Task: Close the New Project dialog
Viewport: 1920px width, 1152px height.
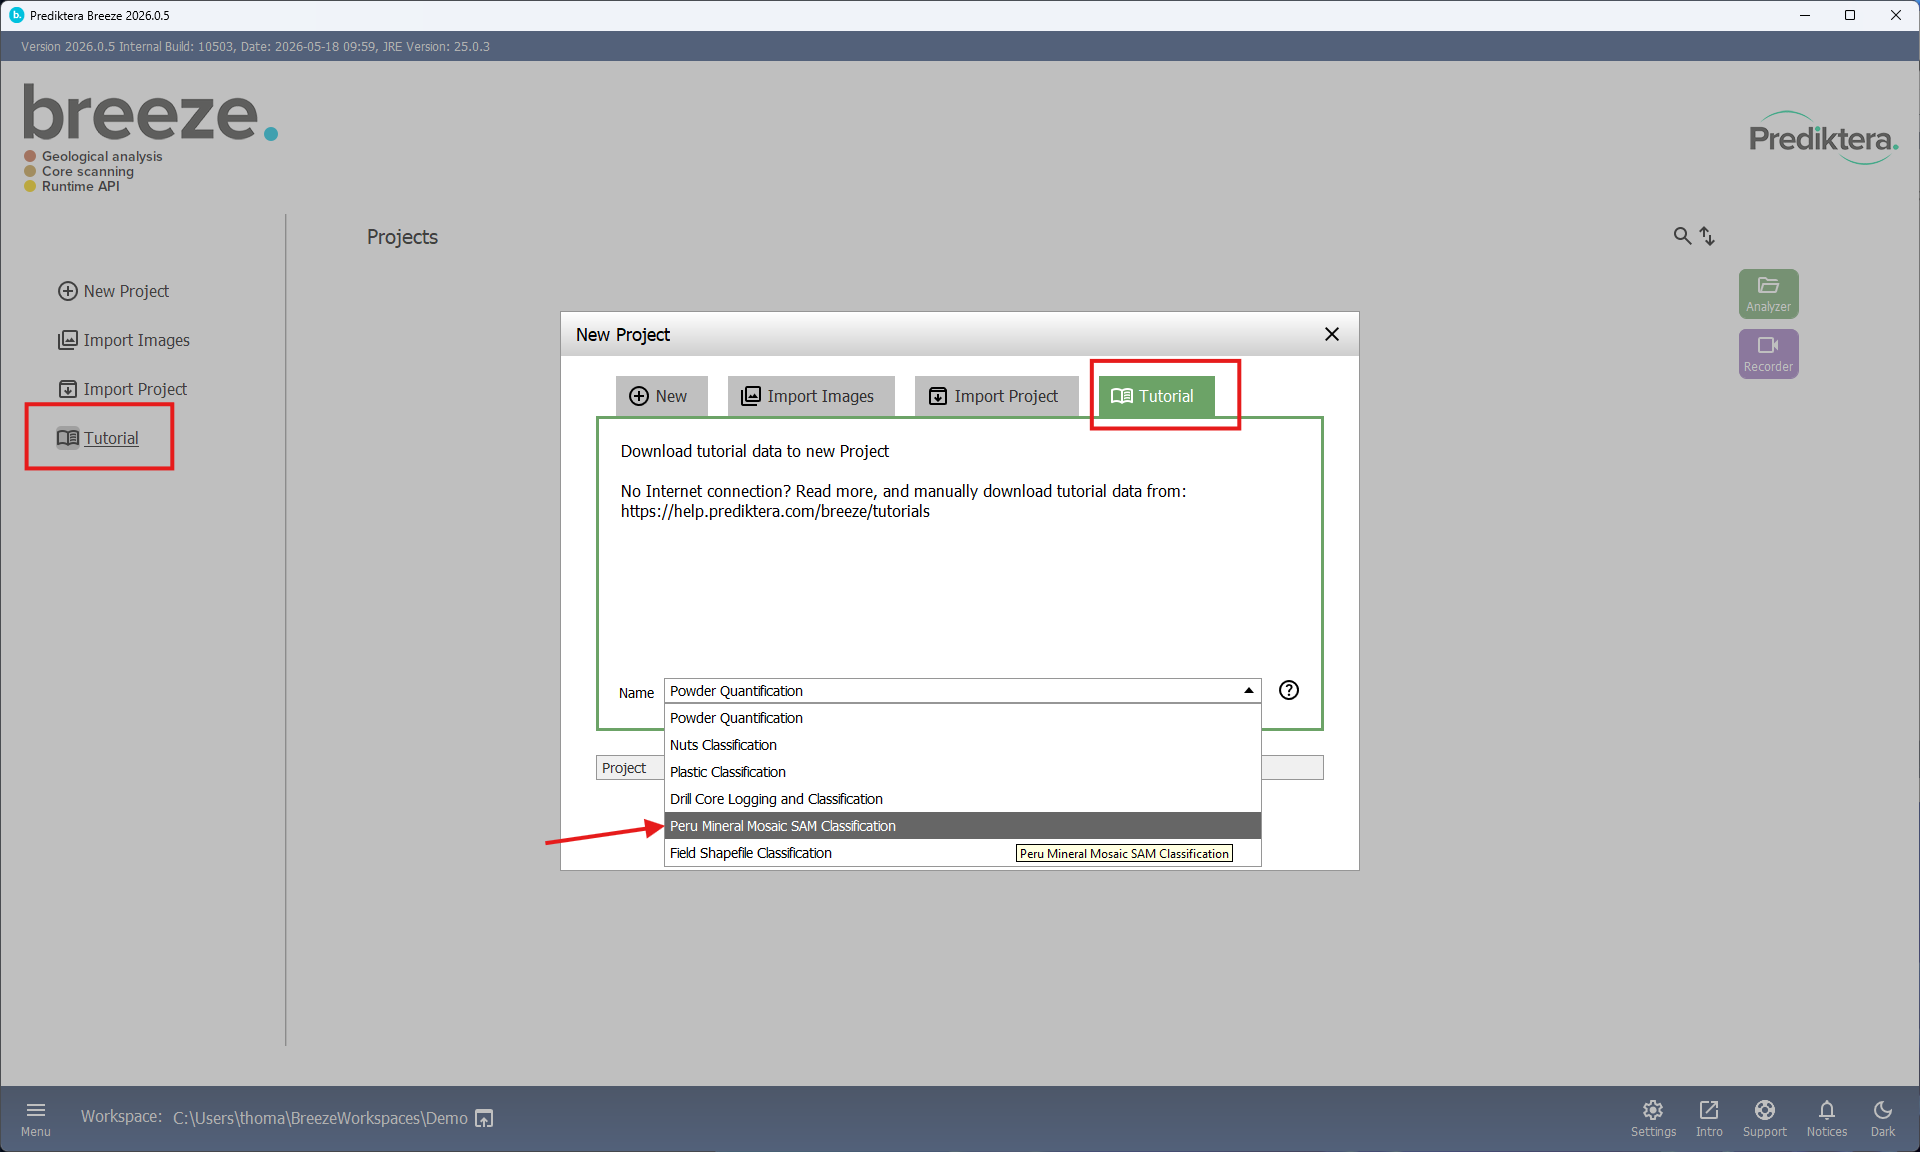Action: pos(1332,334)
